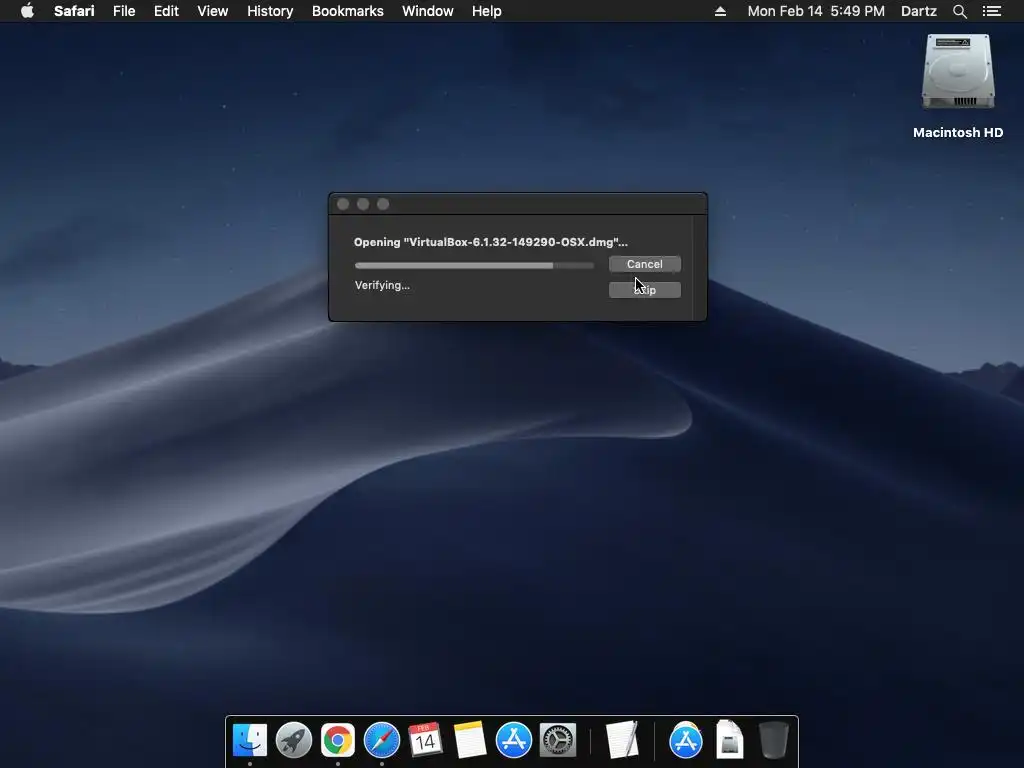The image size is (1024, 768).
Task: Select Macintosh HD drive on desktop
Action: 958,72
